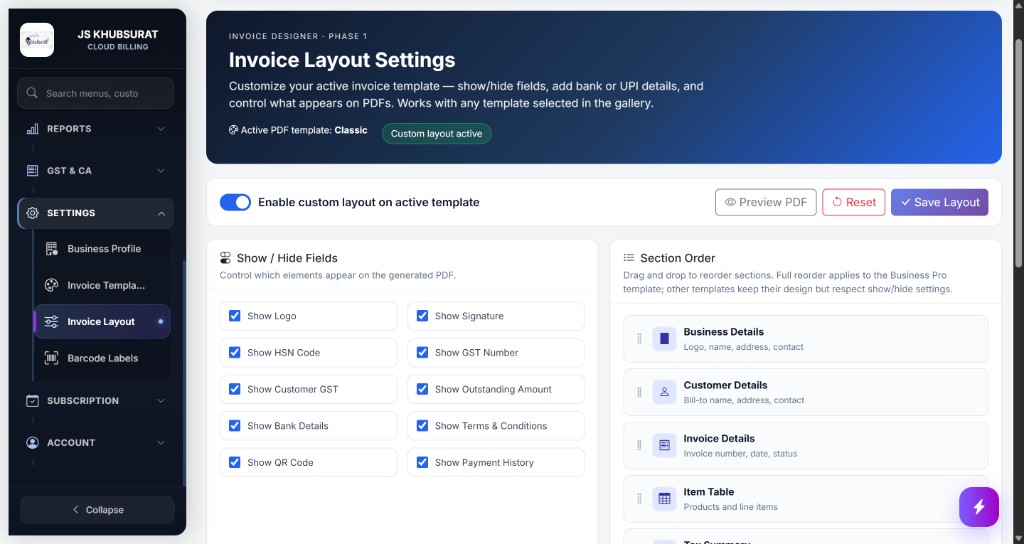Click the Save Layout button
The image size is (1024, 544).
pyautogui.click(x=939, y=202)
